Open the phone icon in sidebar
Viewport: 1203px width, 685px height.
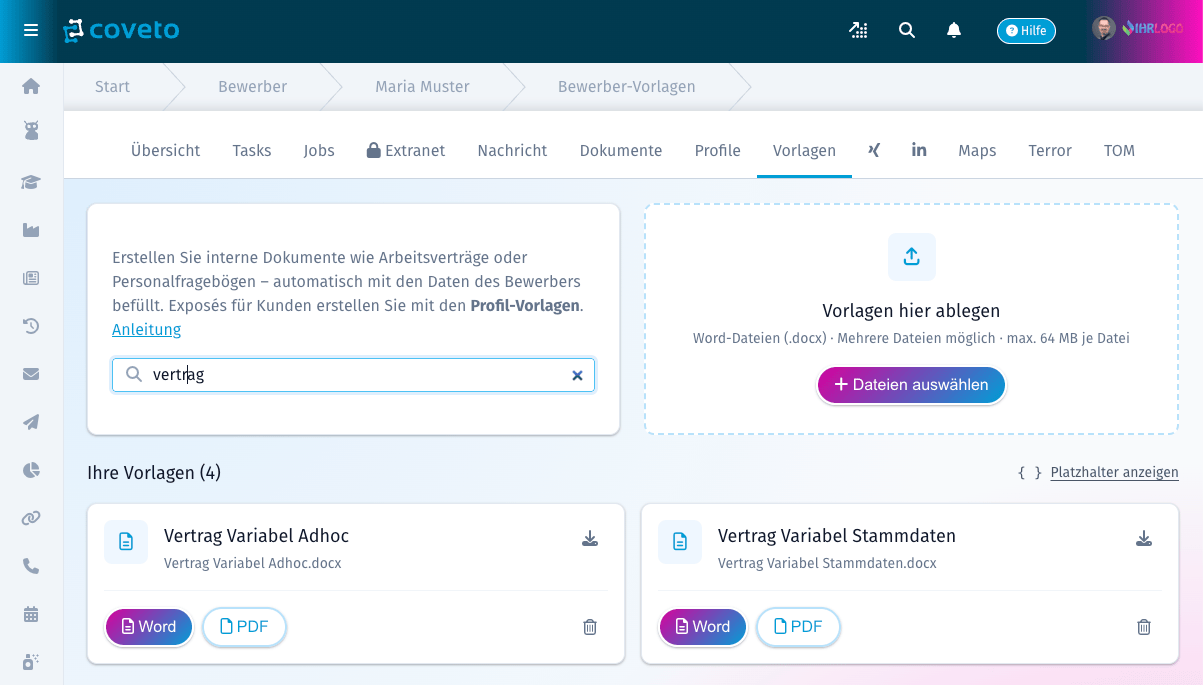(x=31, y=566)
